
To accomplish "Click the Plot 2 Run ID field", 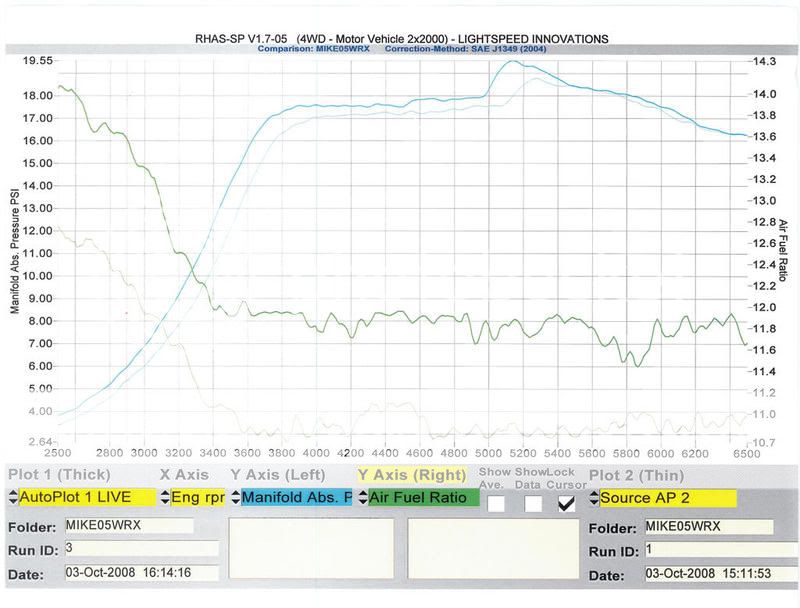I will (707, 549).
